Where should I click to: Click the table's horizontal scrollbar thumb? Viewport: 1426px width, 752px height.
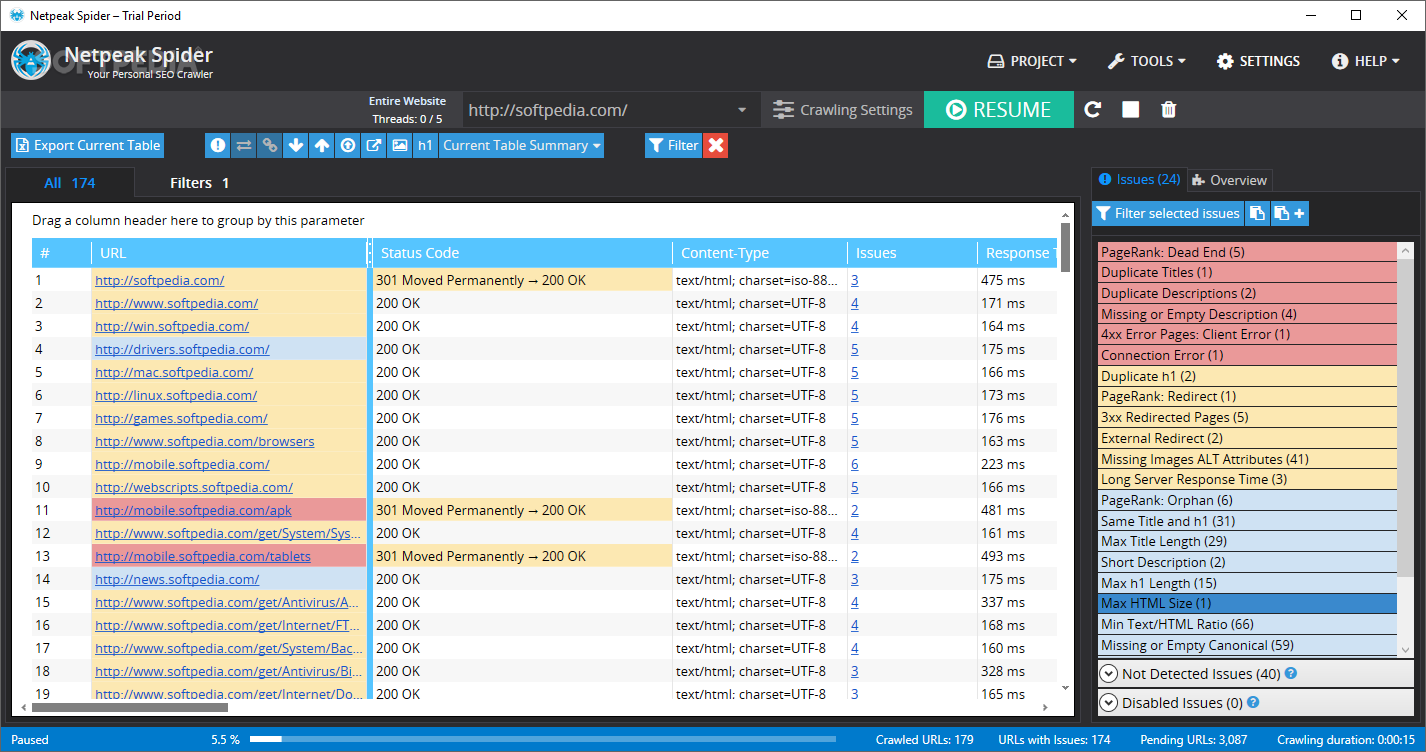click(130, 707)
